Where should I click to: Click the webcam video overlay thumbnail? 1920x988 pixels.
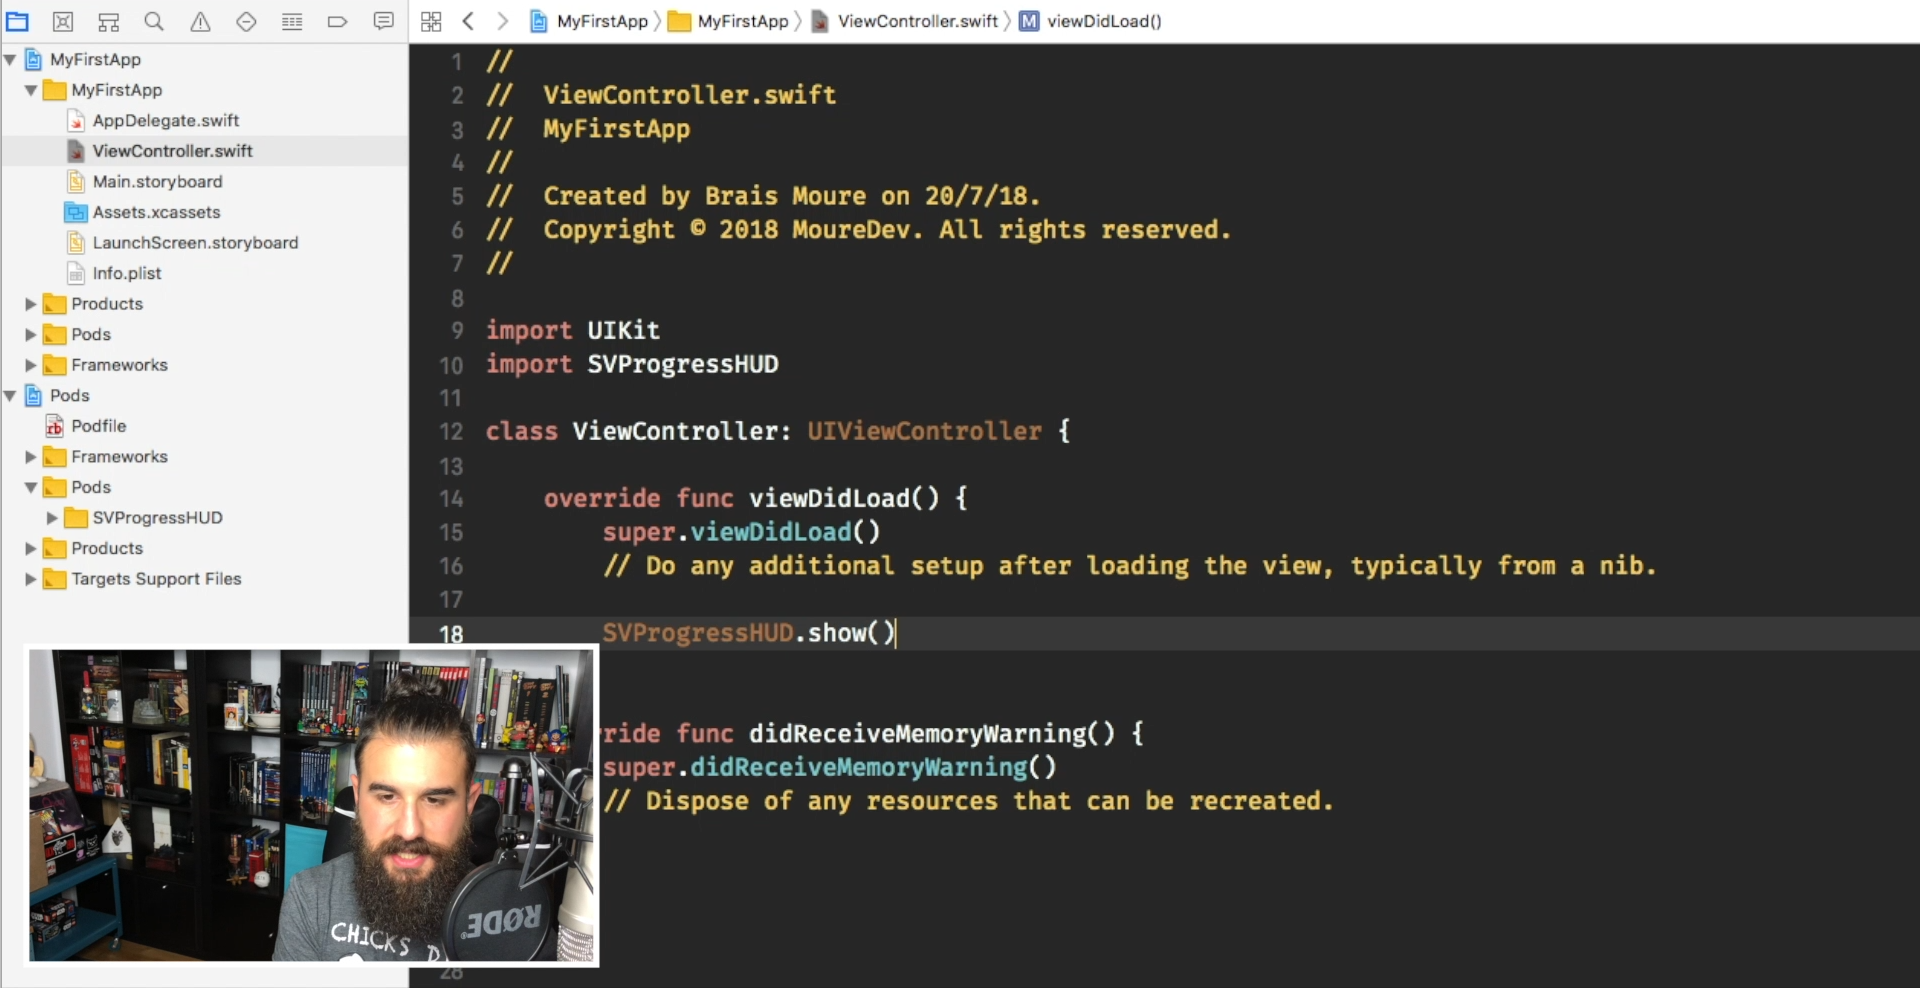click(311, 805)
